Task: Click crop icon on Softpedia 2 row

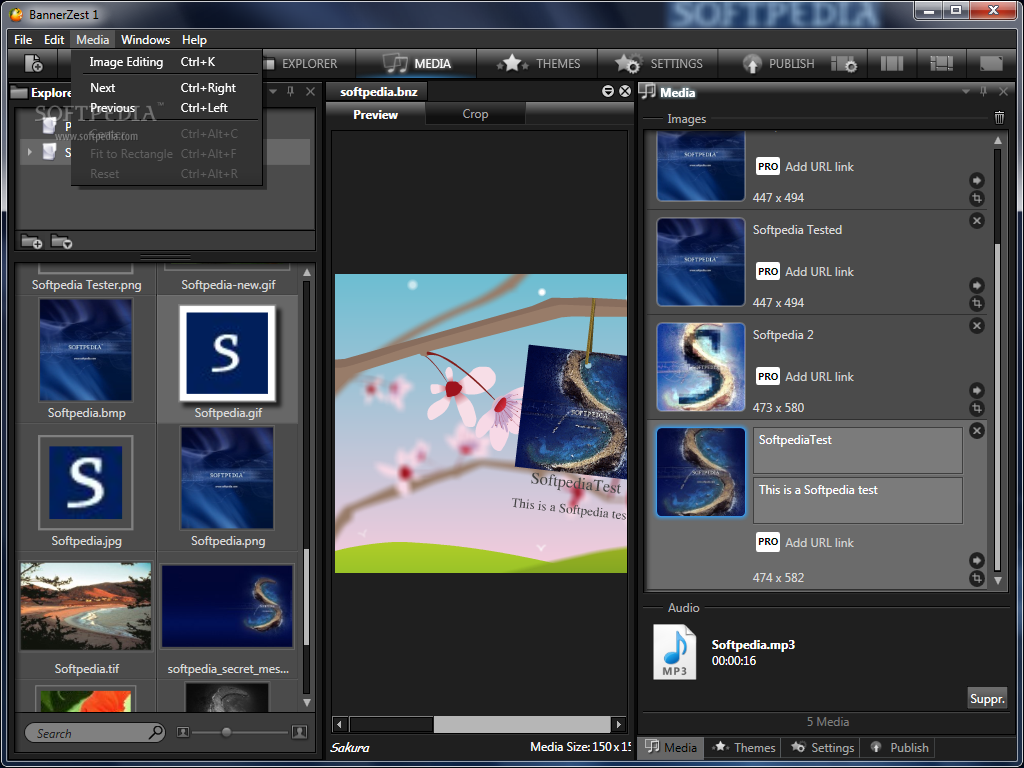Action: pos(976,408)
